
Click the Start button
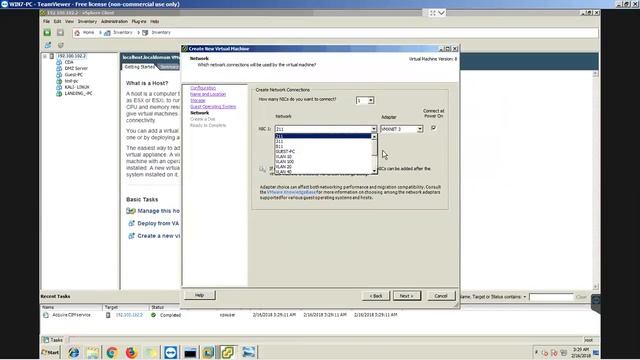51,353
